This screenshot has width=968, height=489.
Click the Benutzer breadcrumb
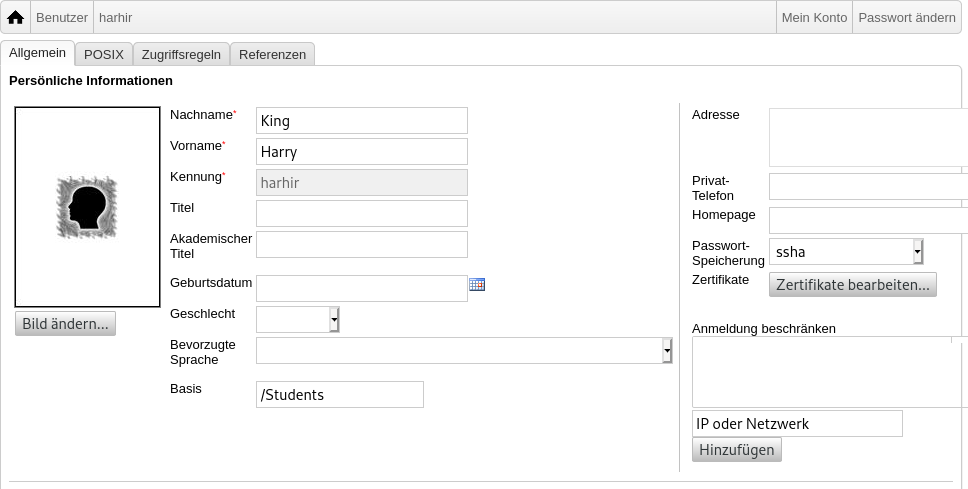62,18
